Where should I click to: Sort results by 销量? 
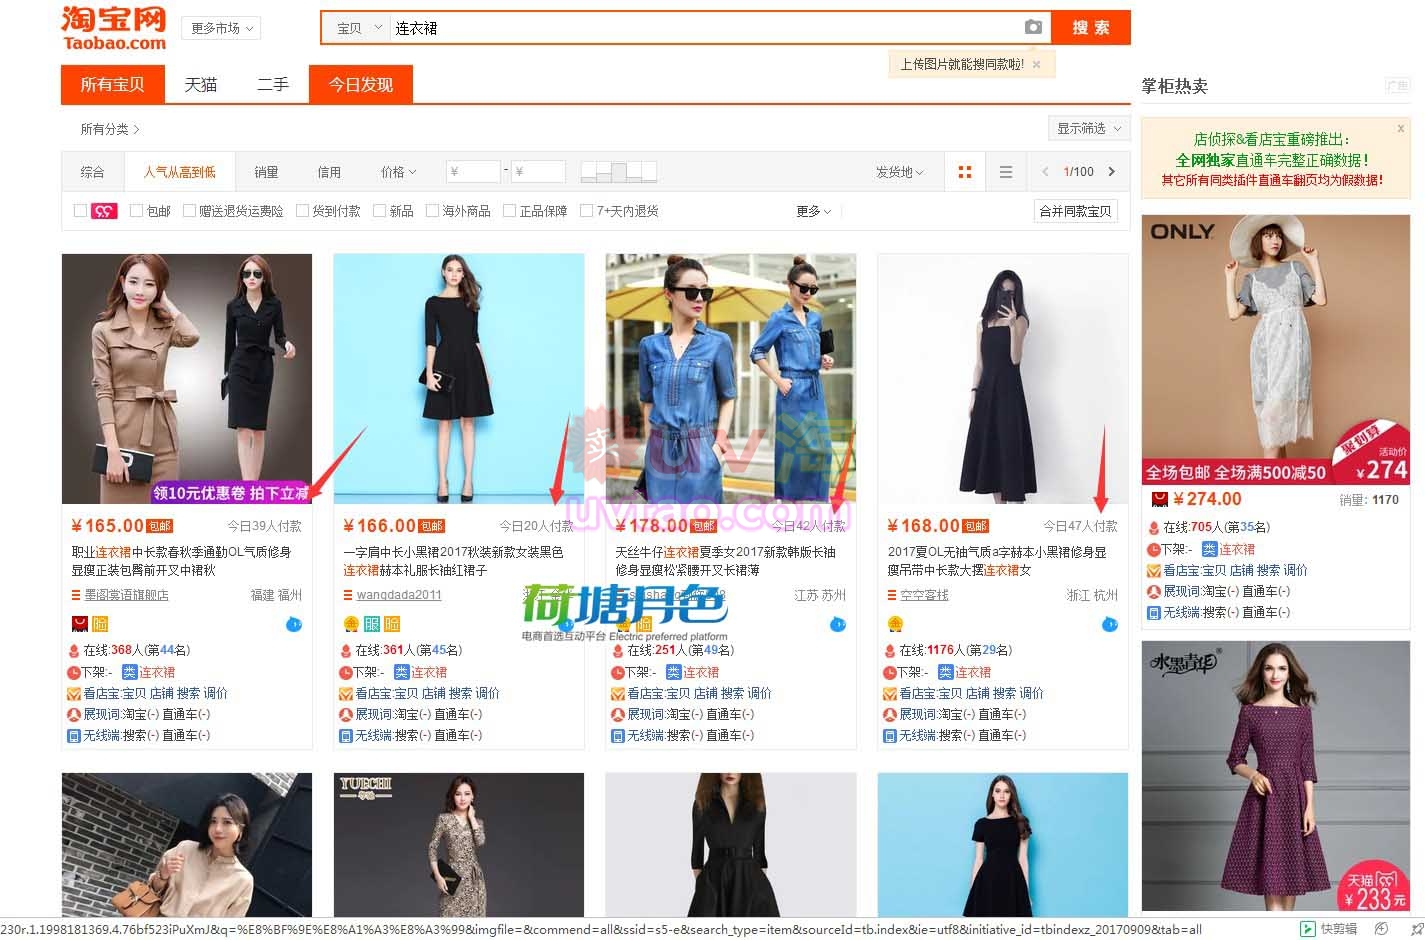(266, 172)
